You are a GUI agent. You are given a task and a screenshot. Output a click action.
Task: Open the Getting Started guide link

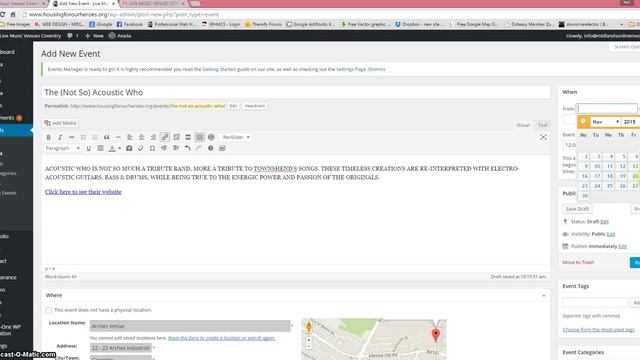(x=219, y=69)
